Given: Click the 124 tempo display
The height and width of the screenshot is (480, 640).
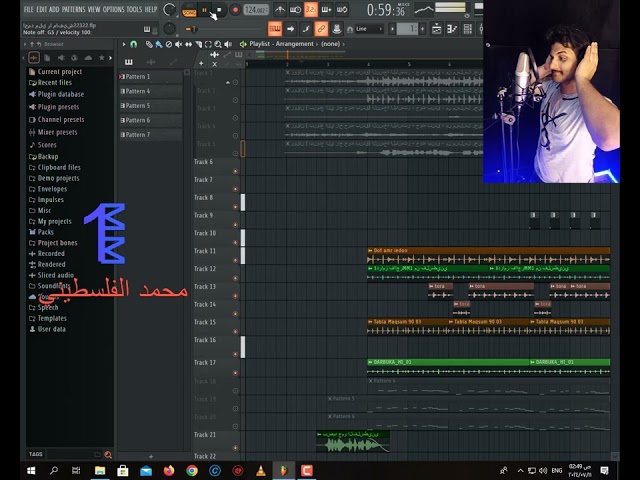Looking at the screenshot, I should coord(256,10).
